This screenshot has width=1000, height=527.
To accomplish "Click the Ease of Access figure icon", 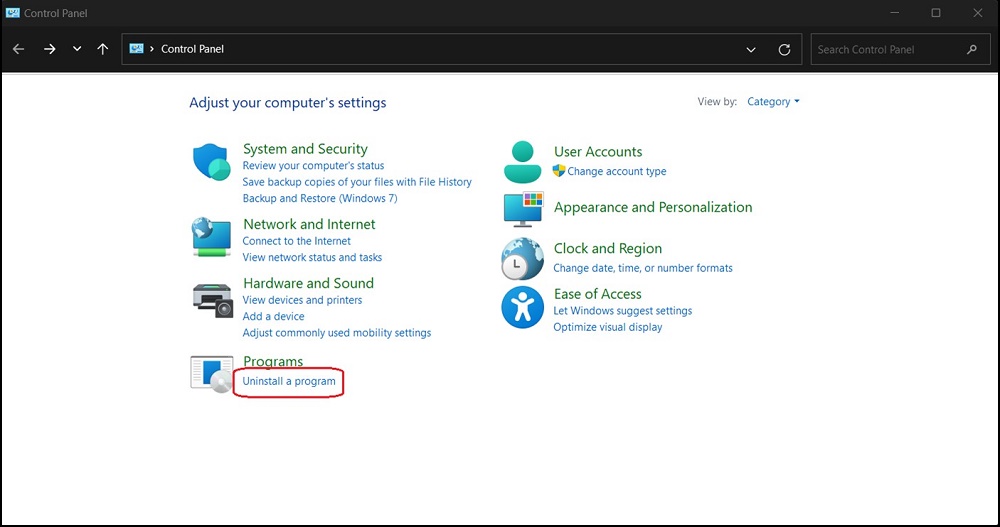I will pos(522,307).
